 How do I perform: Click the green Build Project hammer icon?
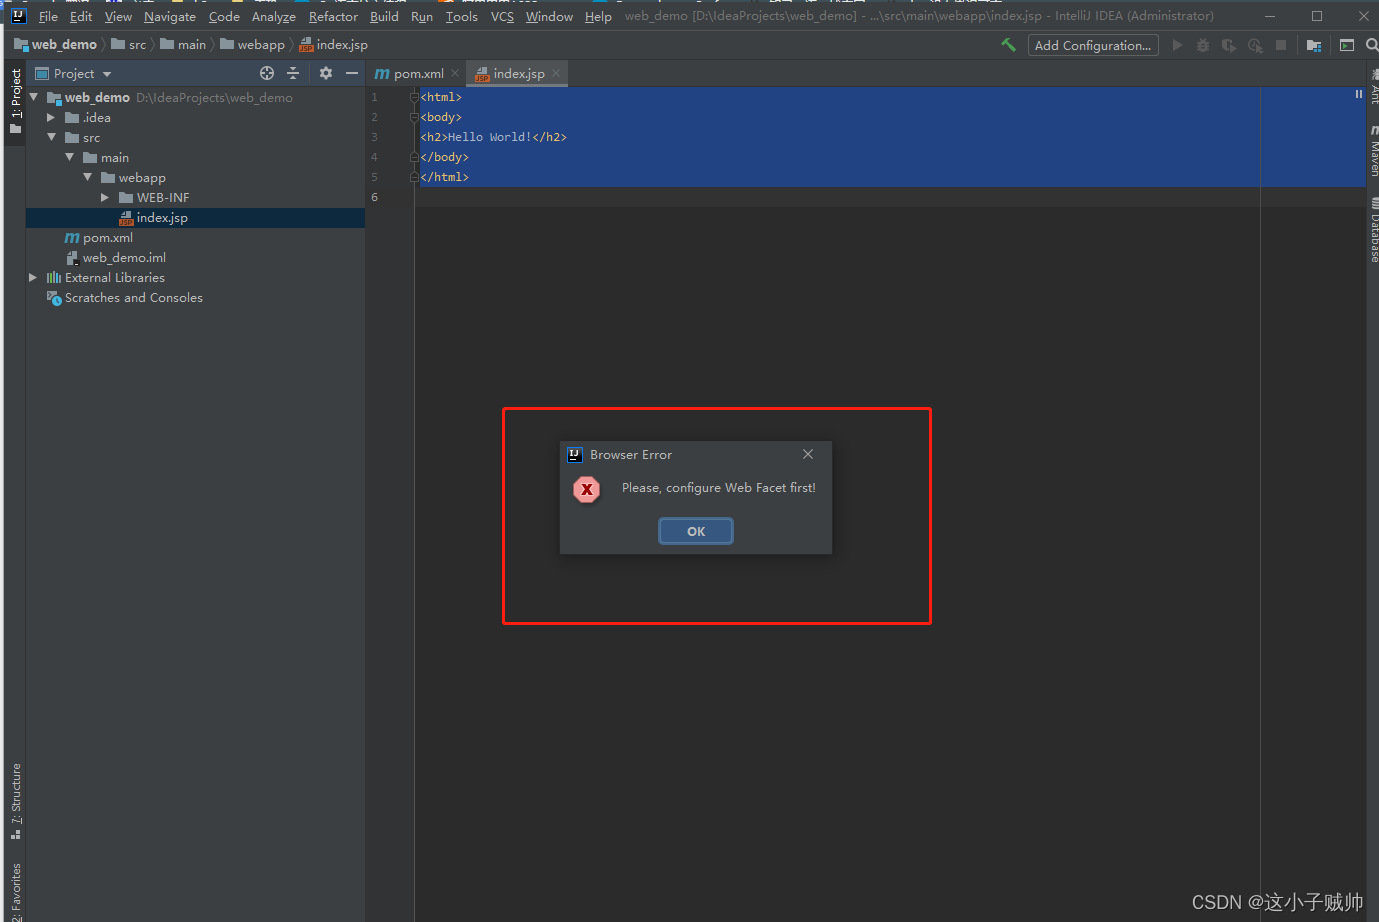(1008, 45)
